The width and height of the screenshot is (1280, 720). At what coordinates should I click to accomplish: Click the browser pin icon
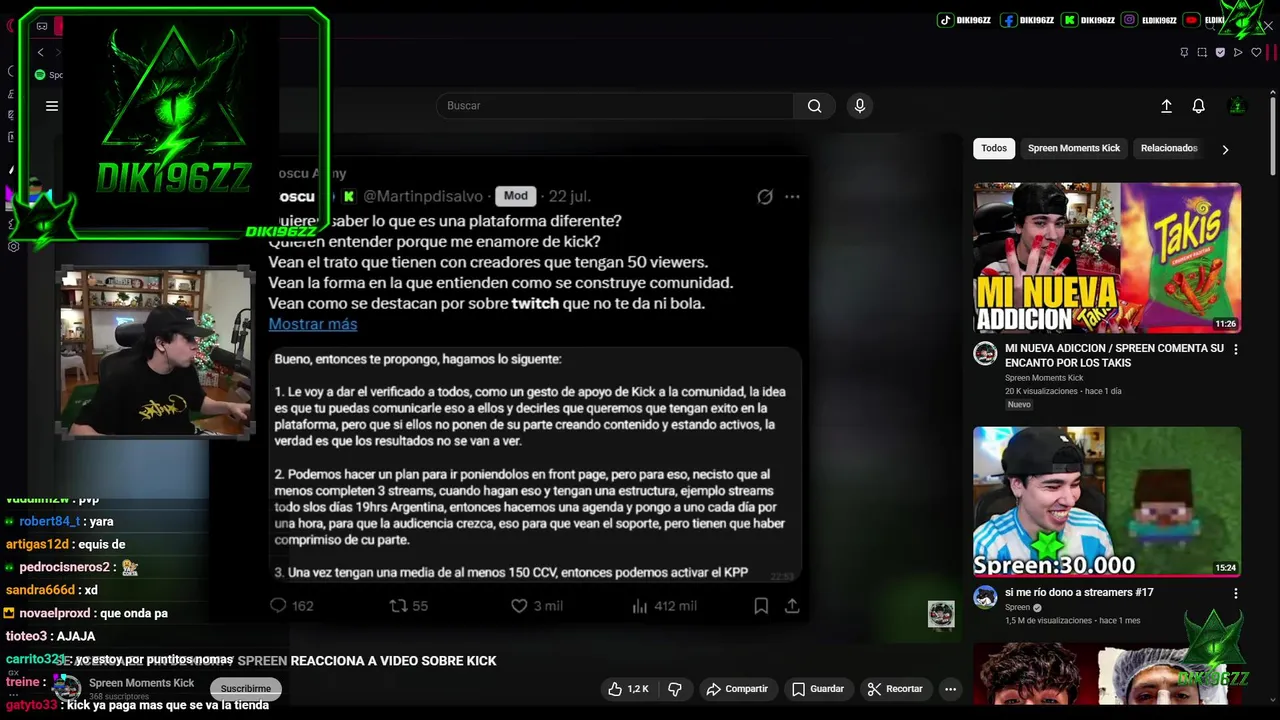pos(1184,52)
